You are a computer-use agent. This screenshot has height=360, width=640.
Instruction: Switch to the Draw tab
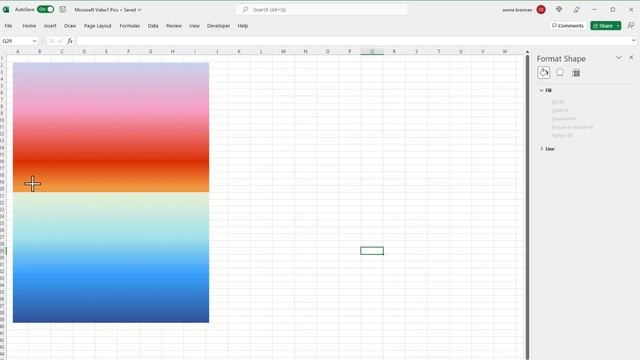pos(70,26)
